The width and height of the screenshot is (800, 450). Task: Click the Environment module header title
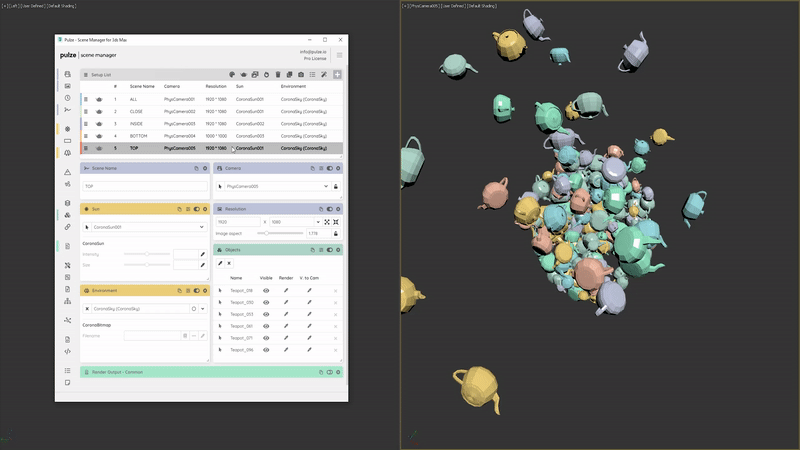point(105,291)
